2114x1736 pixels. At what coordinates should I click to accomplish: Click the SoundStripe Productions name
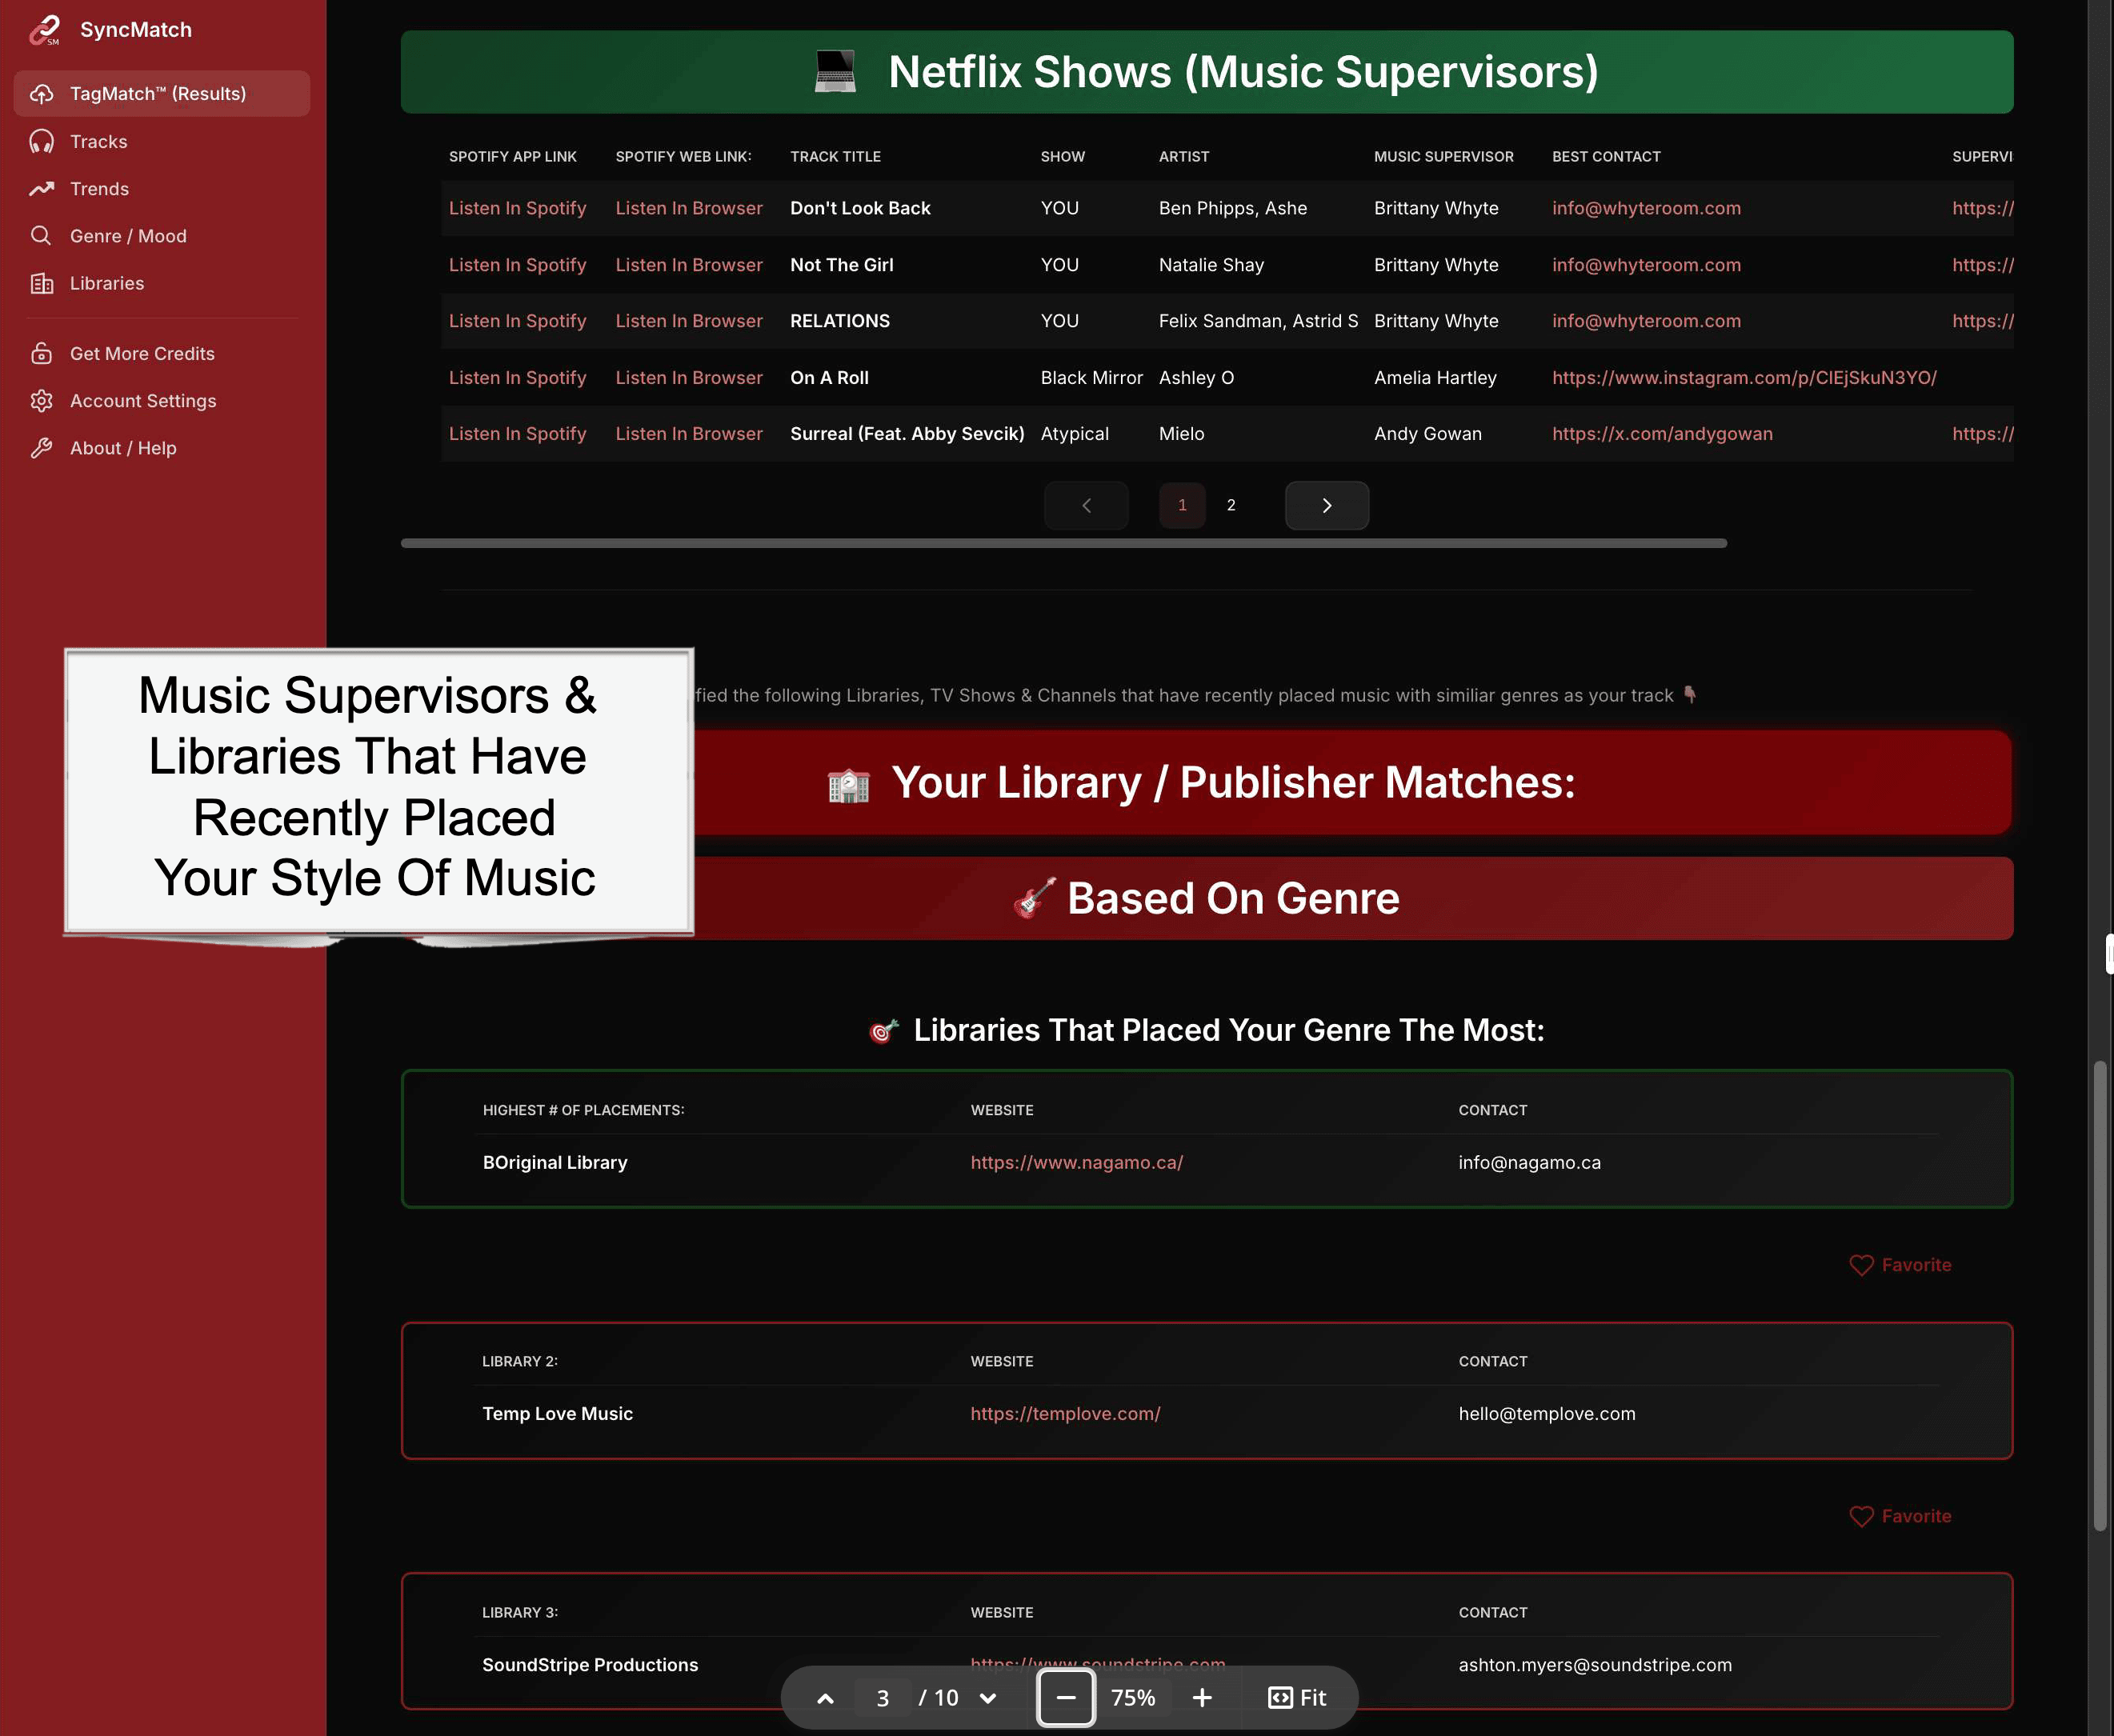coord(590,1665)
